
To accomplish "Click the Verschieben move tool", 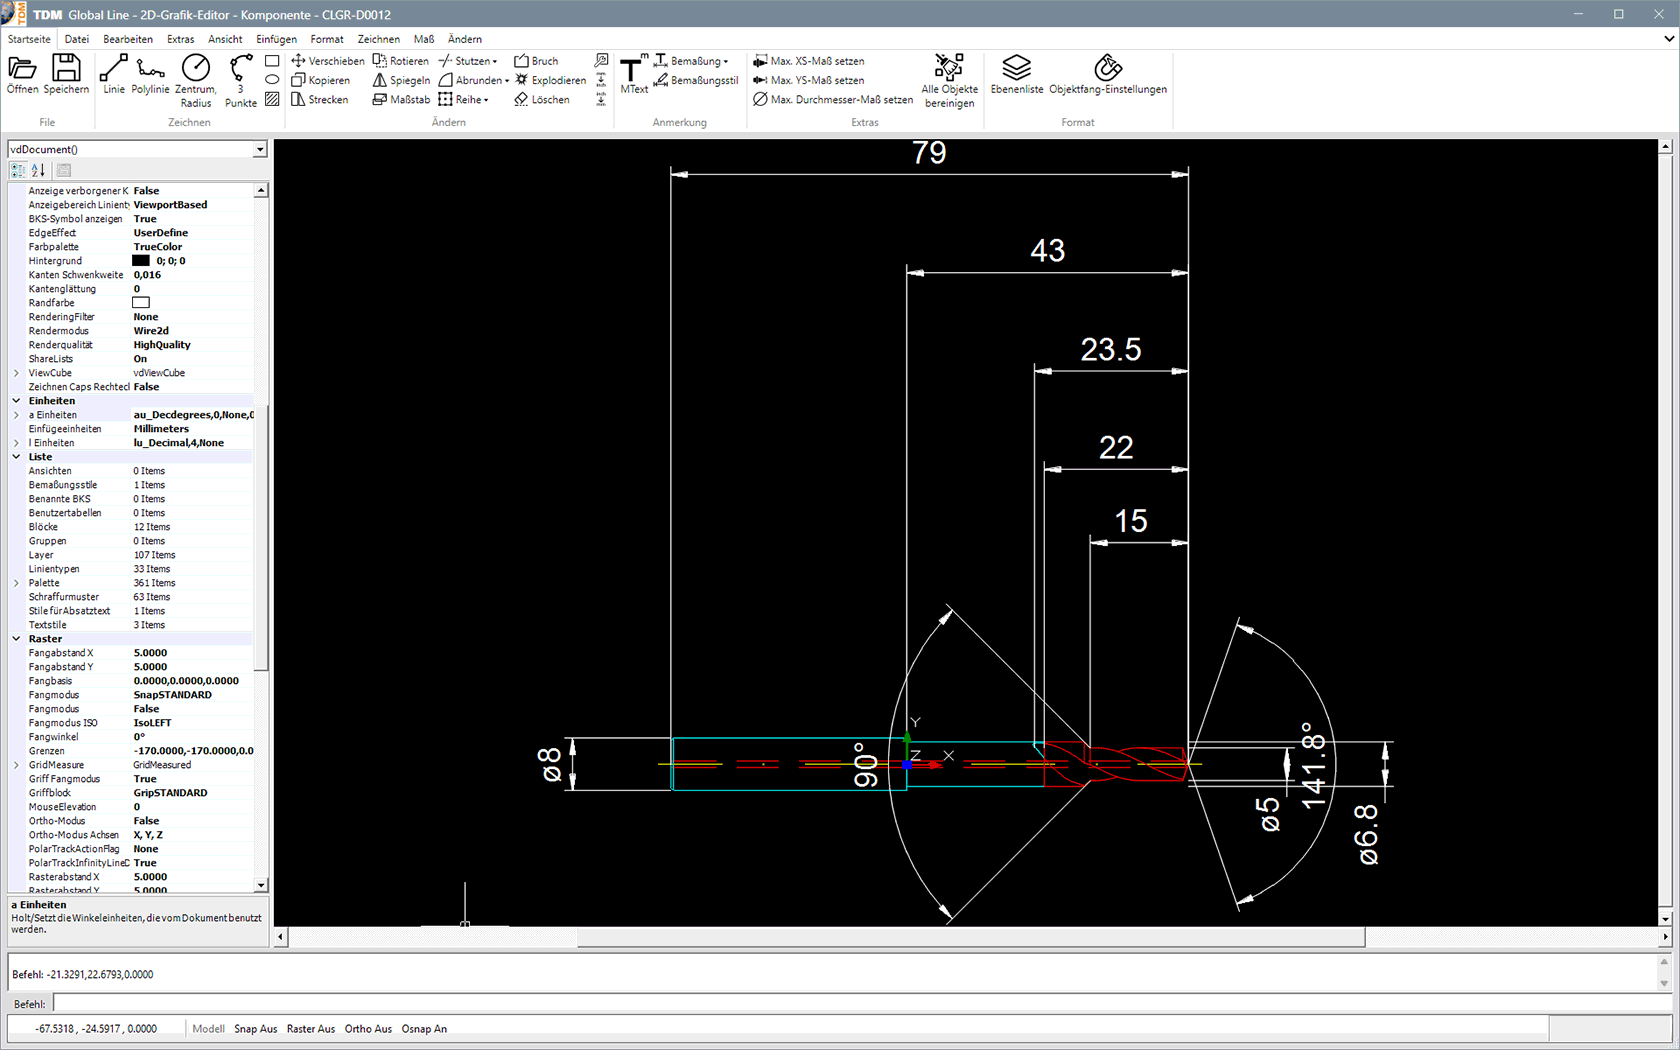I will coord(328,61).
